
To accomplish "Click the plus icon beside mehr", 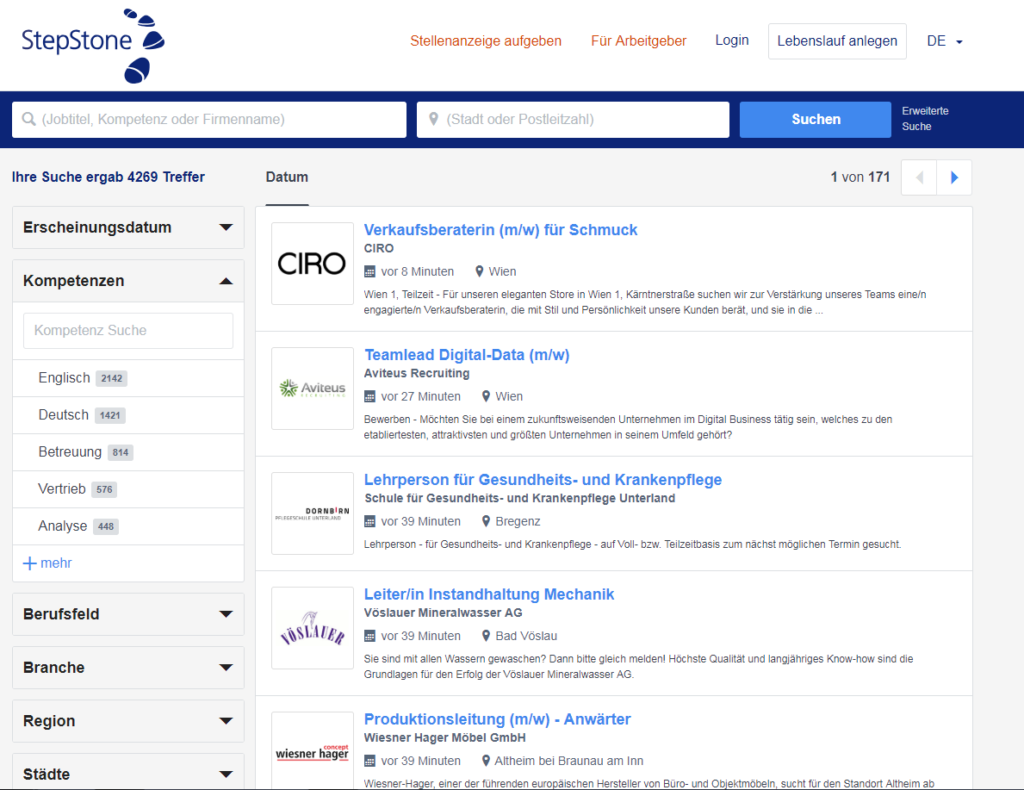I will point(29,563).
